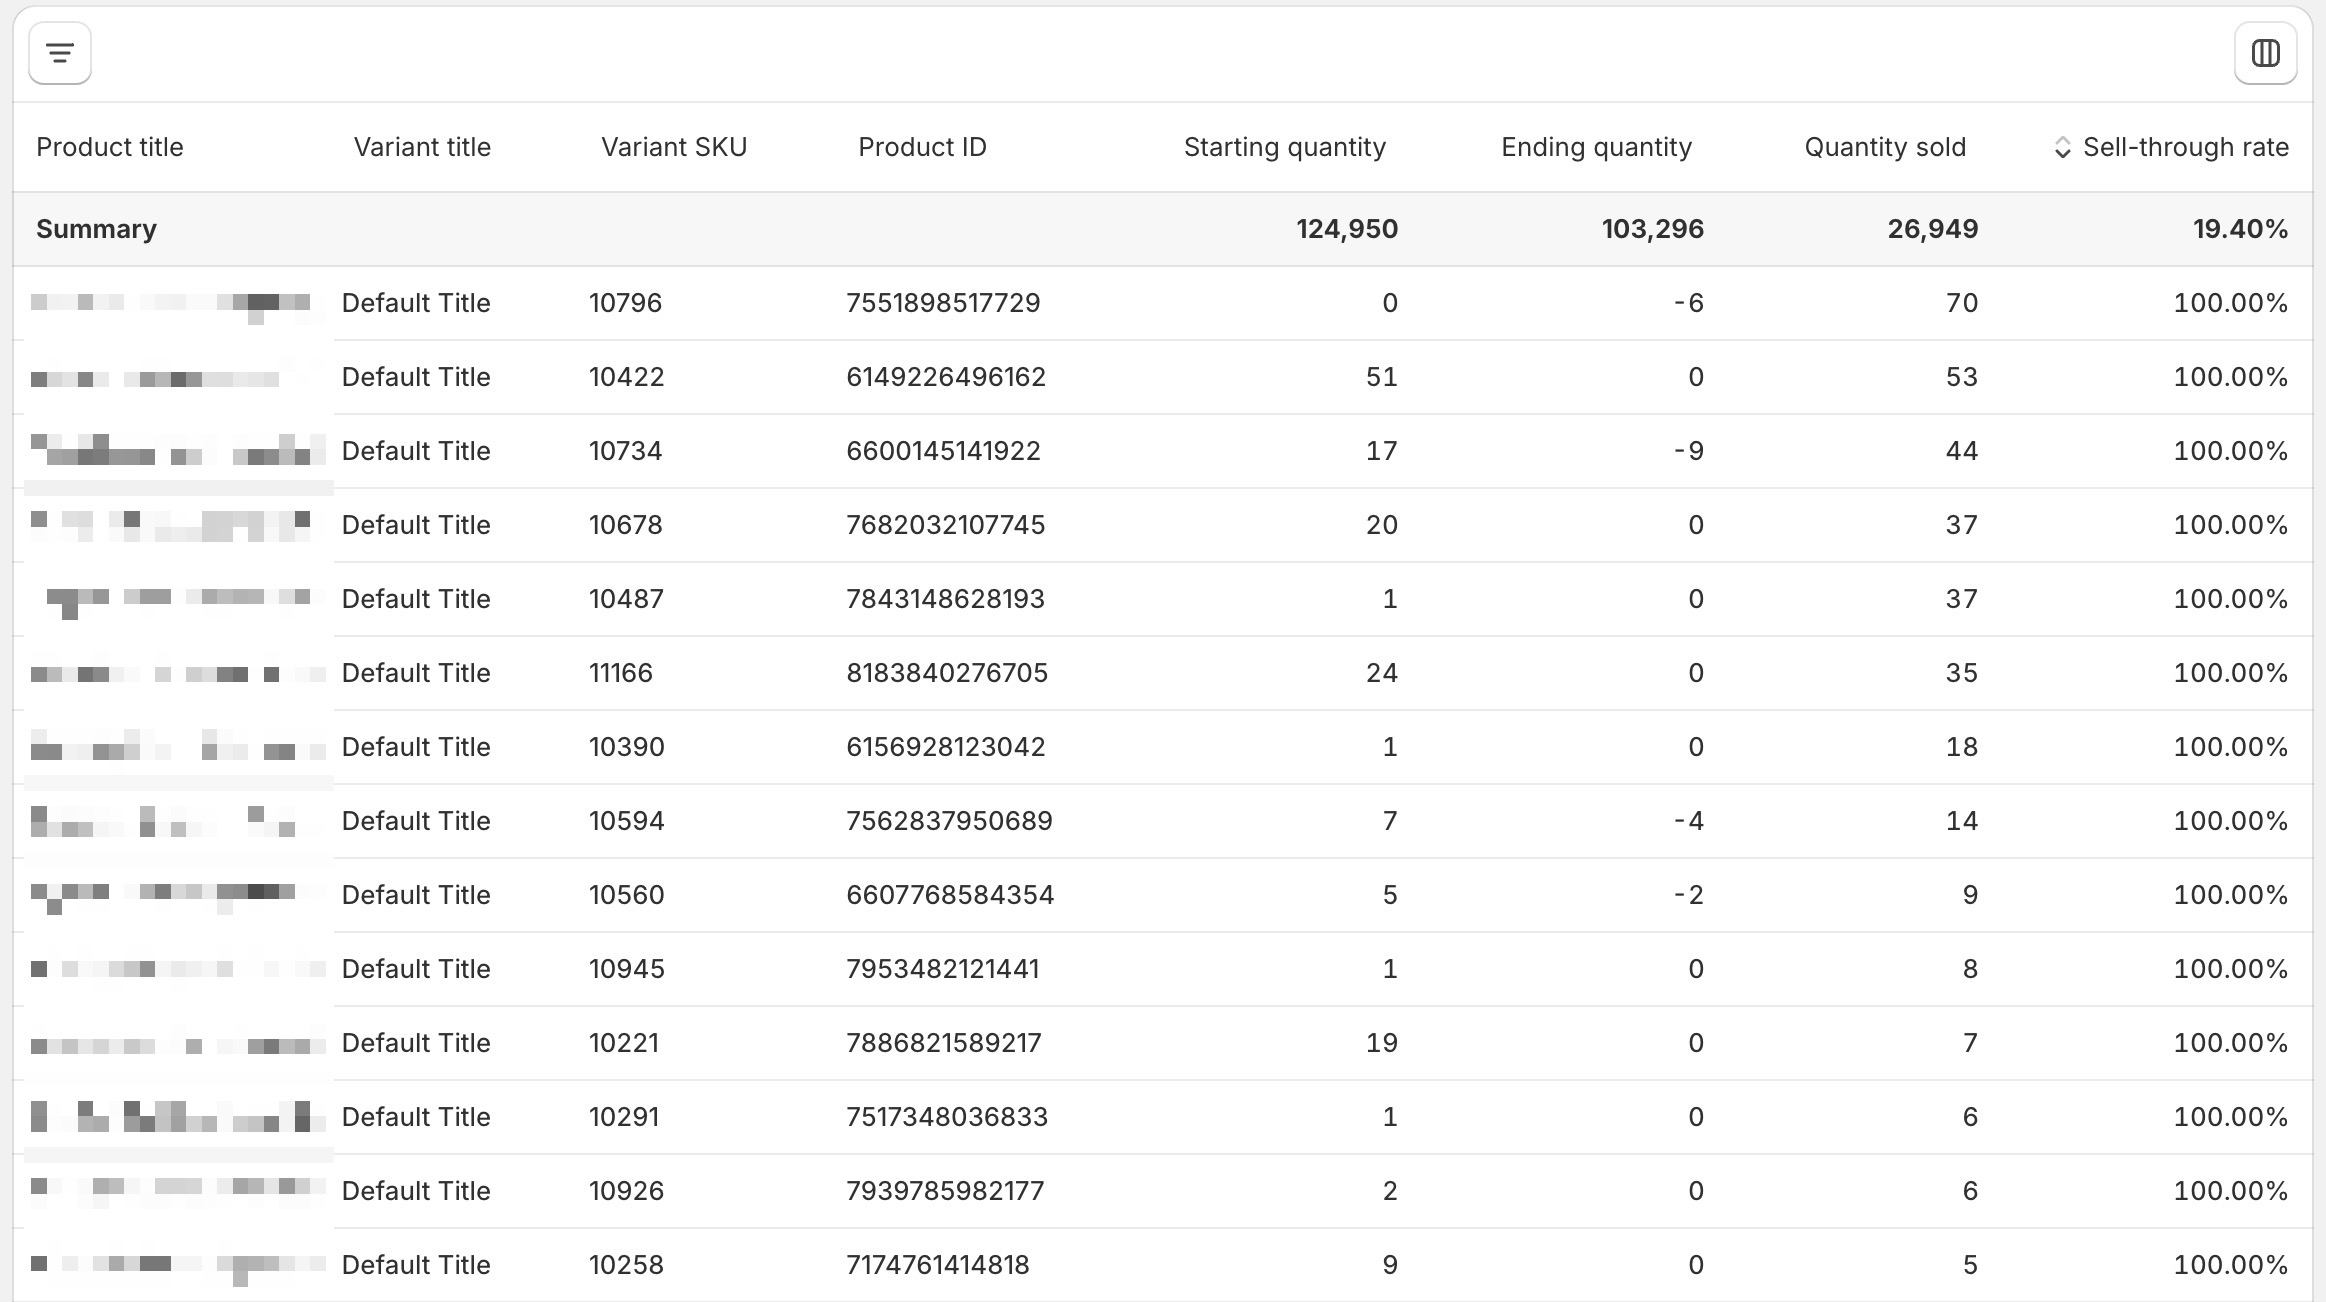Select product ID 7843148628193

click(x=945, y=599)
